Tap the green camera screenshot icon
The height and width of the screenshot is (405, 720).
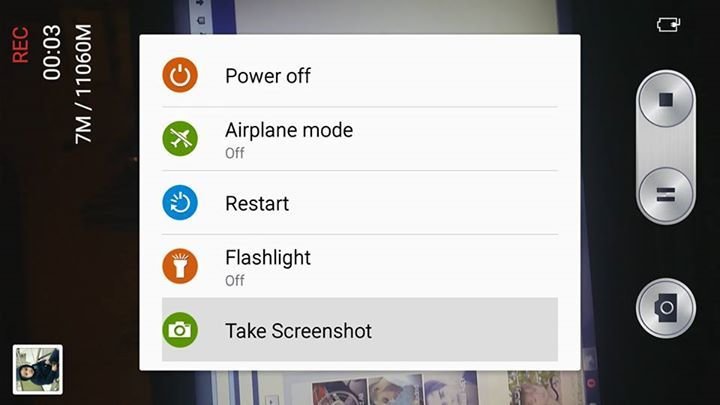(x=180, y=330)
